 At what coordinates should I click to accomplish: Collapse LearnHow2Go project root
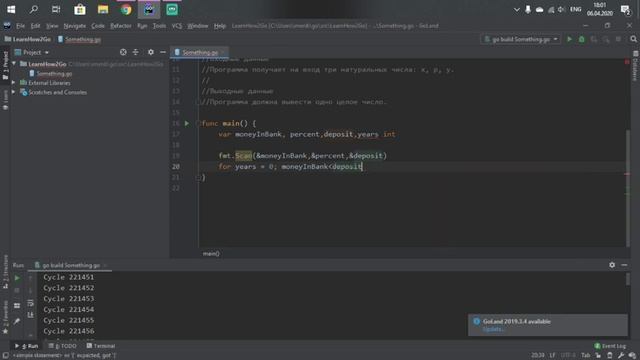click(14, 64)
